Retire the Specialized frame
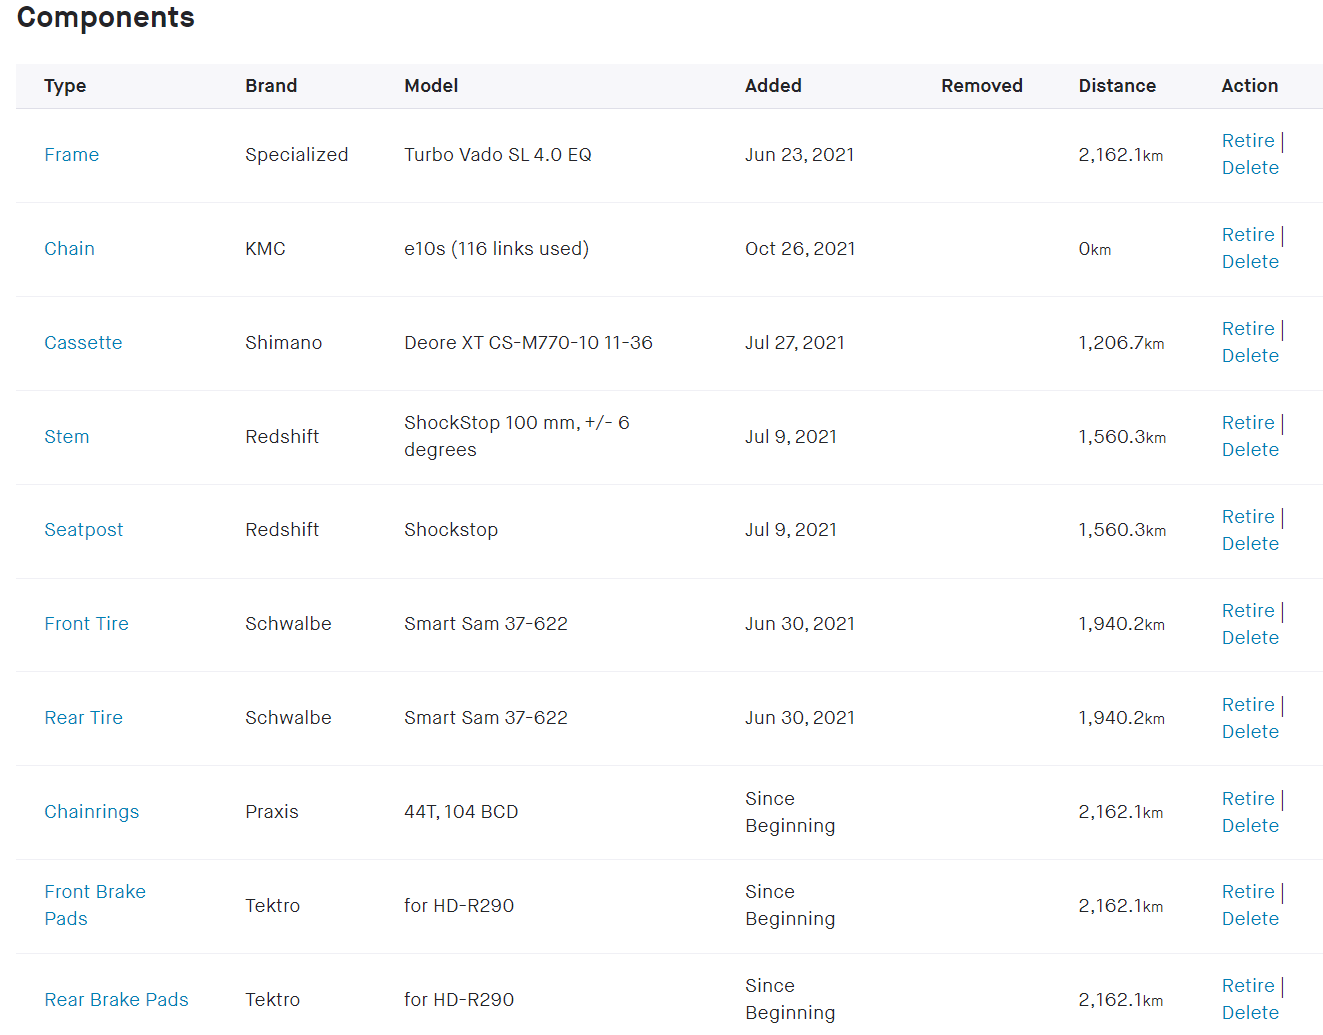 [x=1247, y=141]
